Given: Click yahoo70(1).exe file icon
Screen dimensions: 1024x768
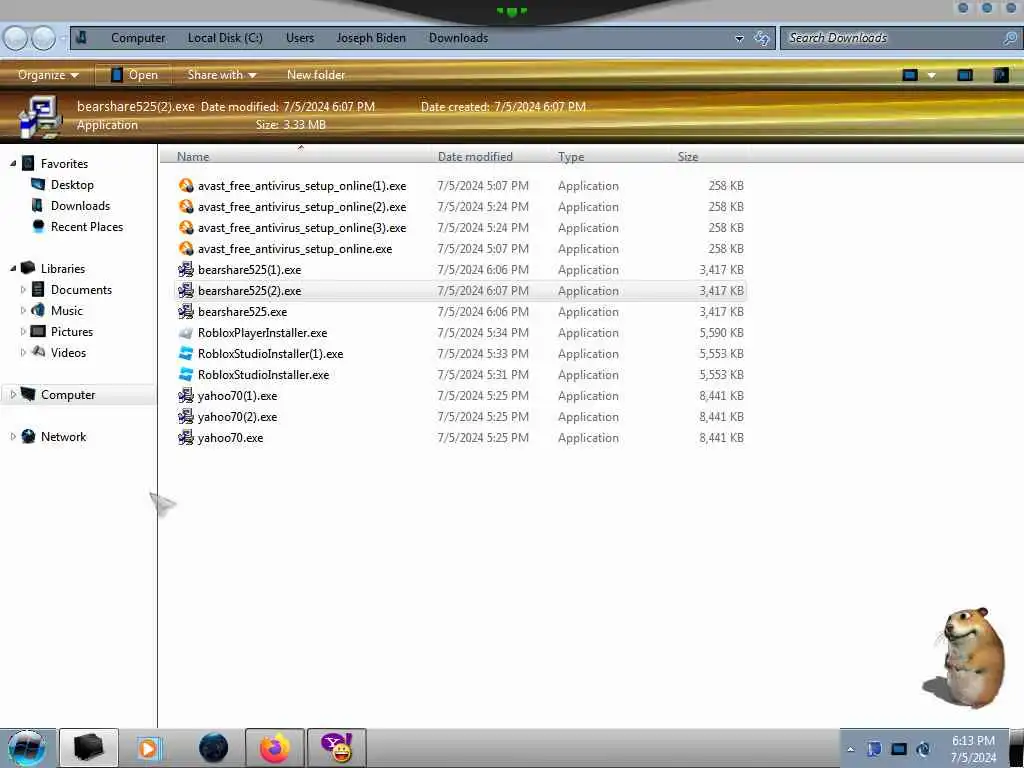Looking at the screenshot, I should [186, 396].
